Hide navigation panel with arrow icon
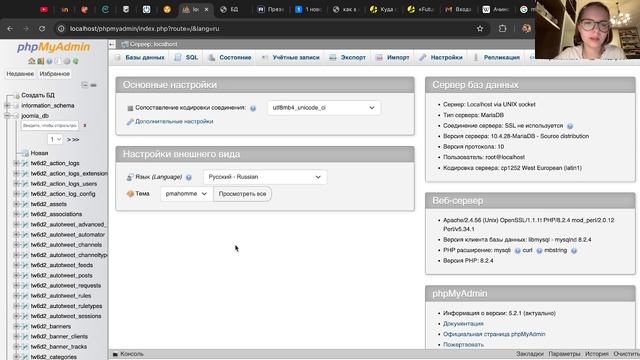The width and height of the screenshot is (640, 360). (112, 44)
